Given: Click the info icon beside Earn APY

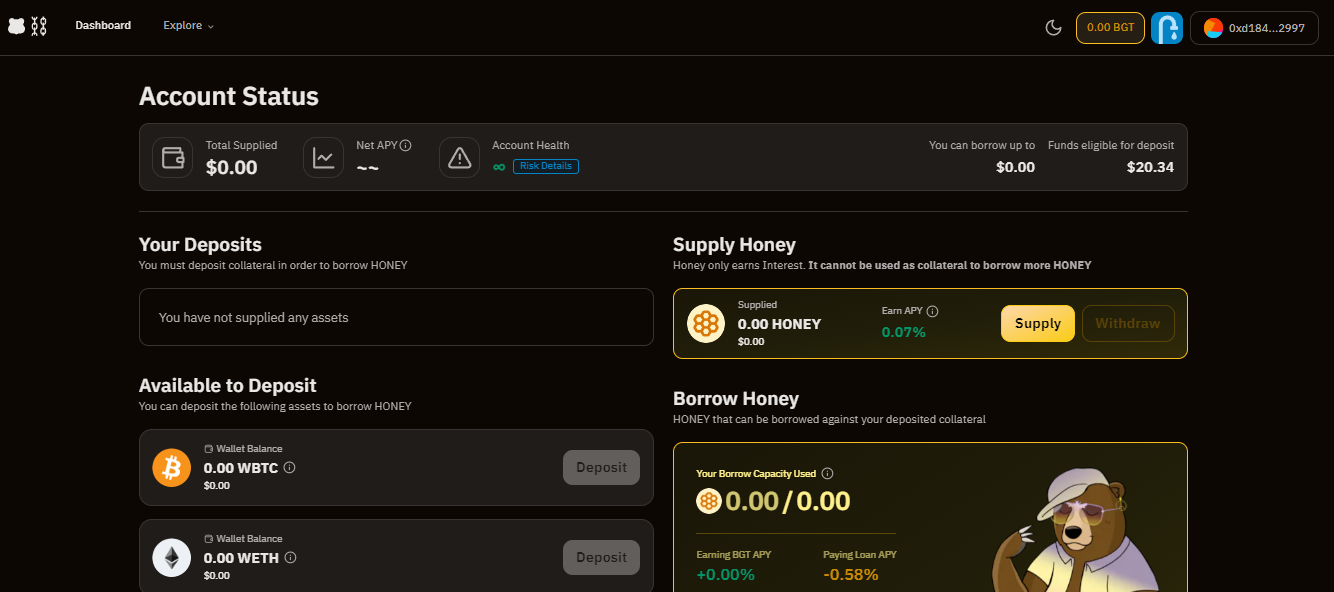Looking at the screenshot, I should coord(932,311).
